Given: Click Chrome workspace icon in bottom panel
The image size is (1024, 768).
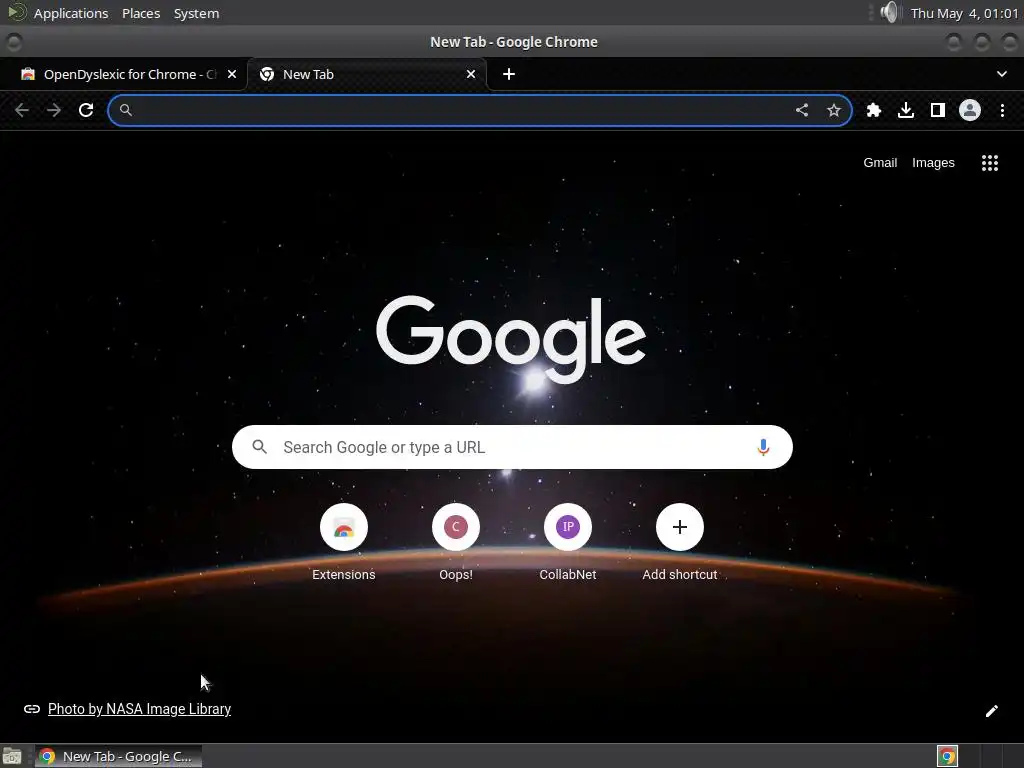Looking at the screenshot, I should 947,756.
